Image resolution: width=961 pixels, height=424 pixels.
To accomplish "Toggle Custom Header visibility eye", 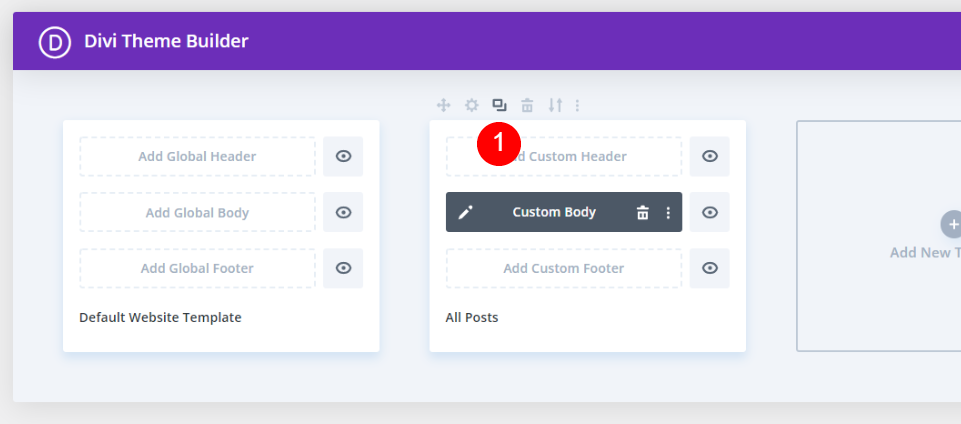I will pos(710,156).
